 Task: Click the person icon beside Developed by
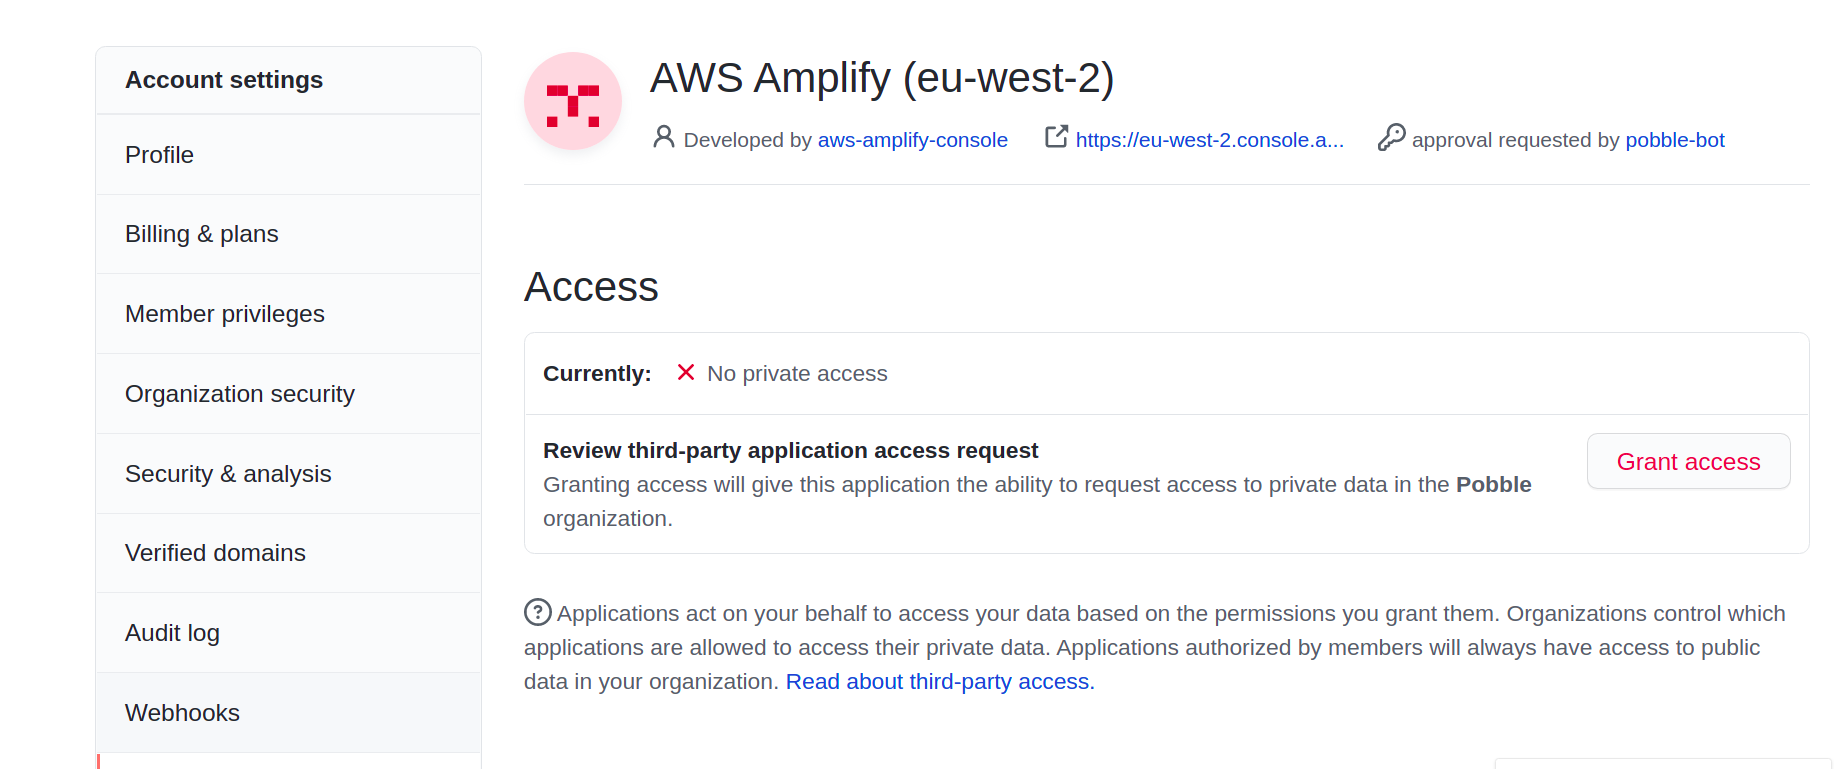[x=663, y=137]
